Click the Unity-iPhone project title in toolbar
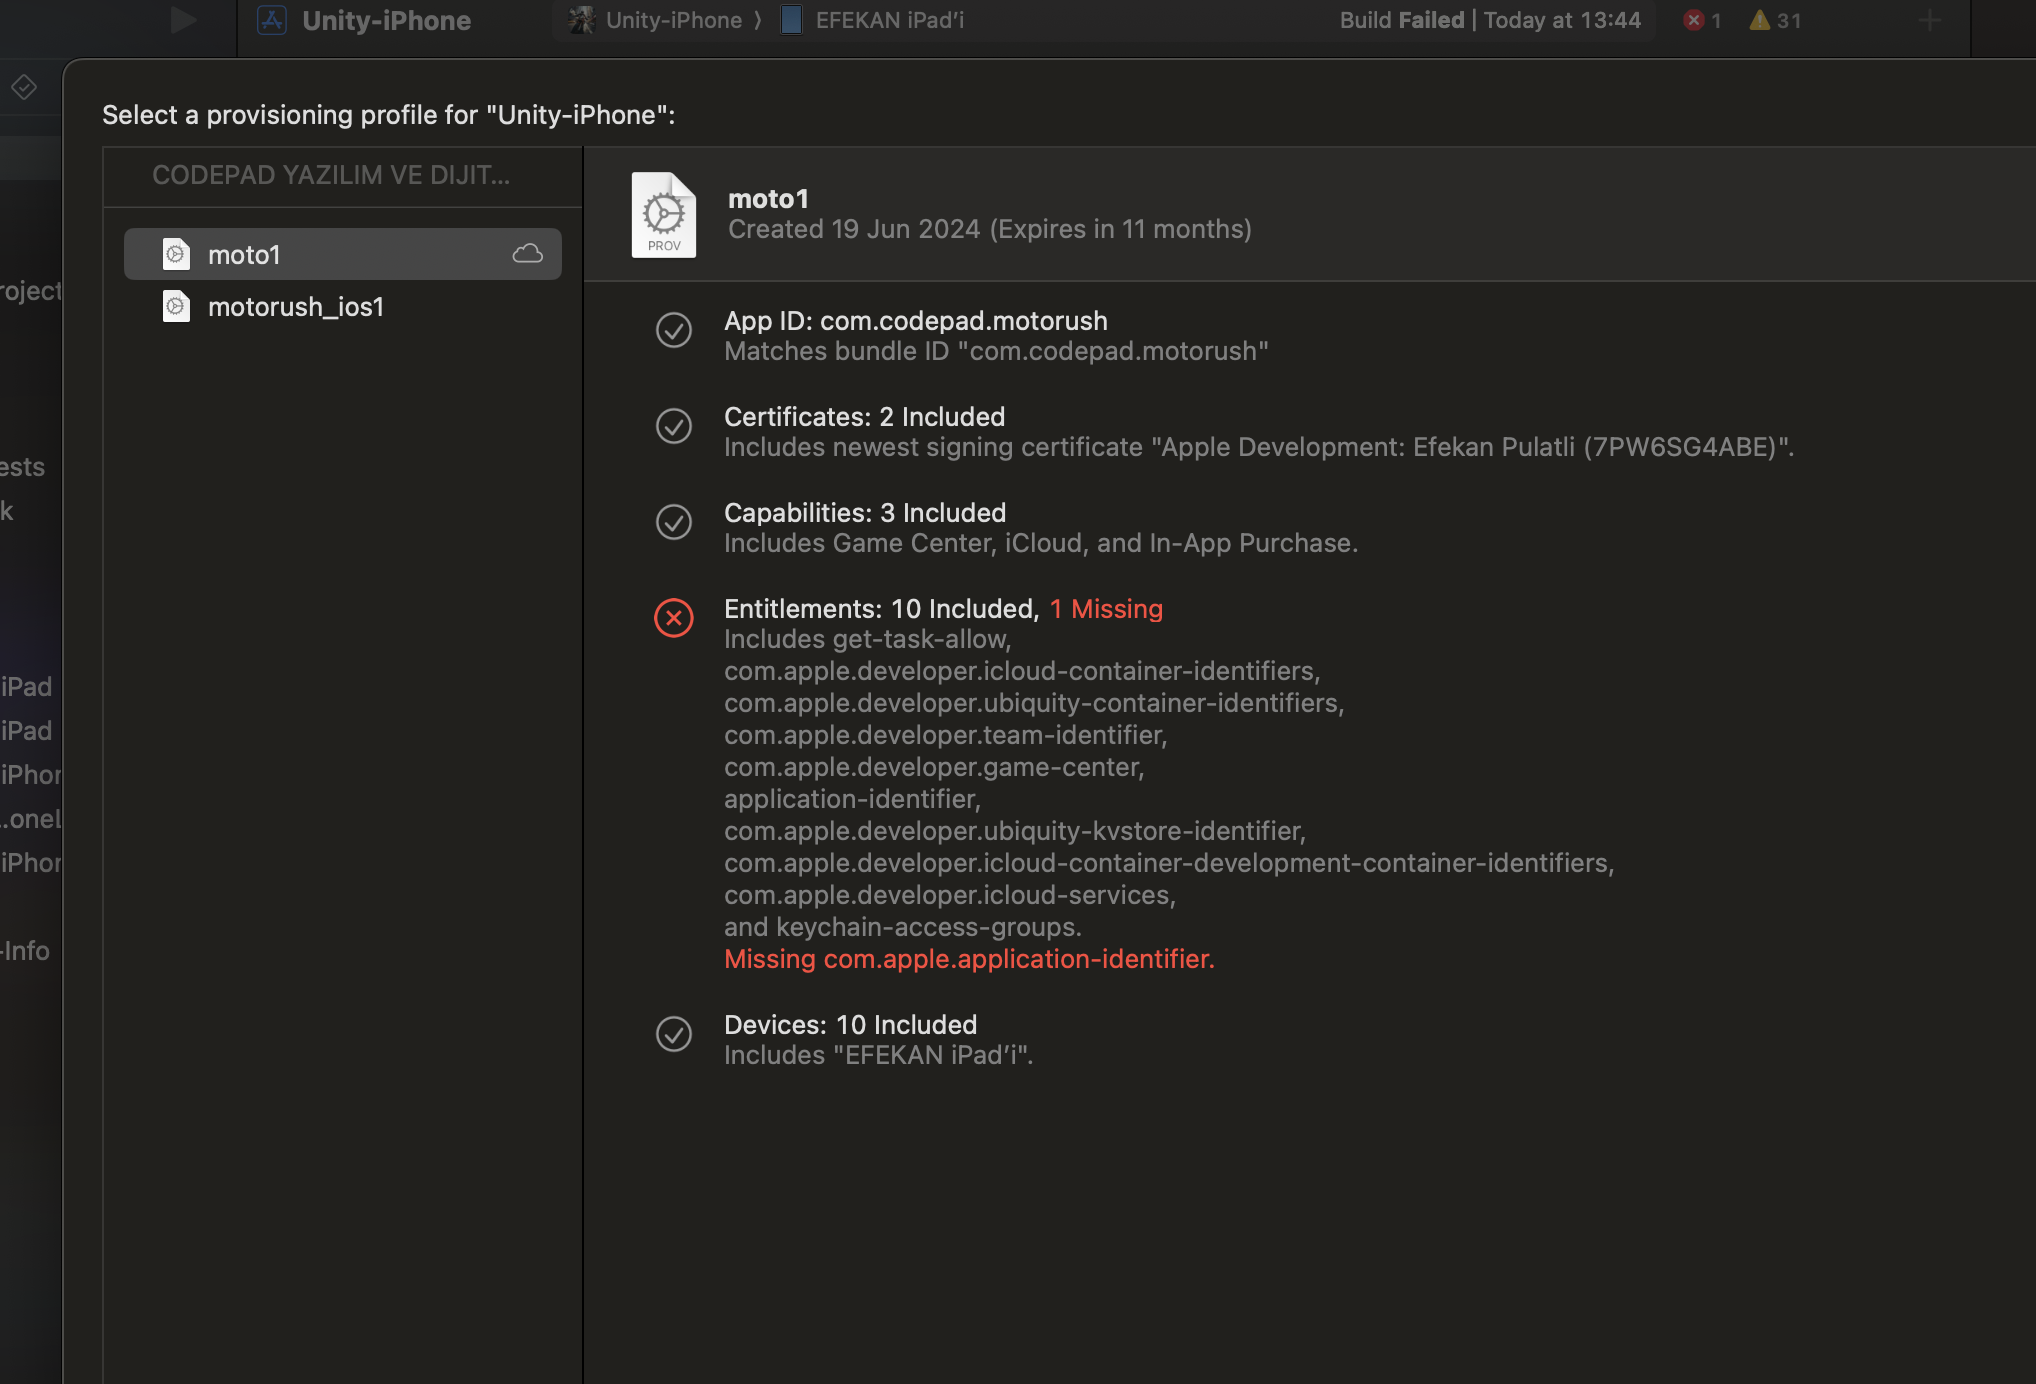 pyautogui.click(x=386, y=20)
